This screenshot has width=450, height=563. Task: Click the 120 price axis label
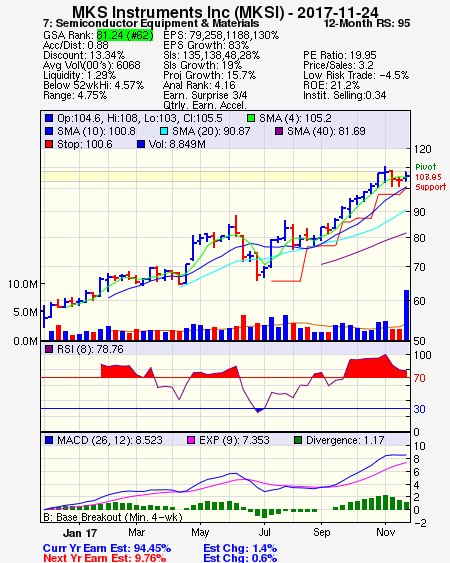[x=422, y=149]
